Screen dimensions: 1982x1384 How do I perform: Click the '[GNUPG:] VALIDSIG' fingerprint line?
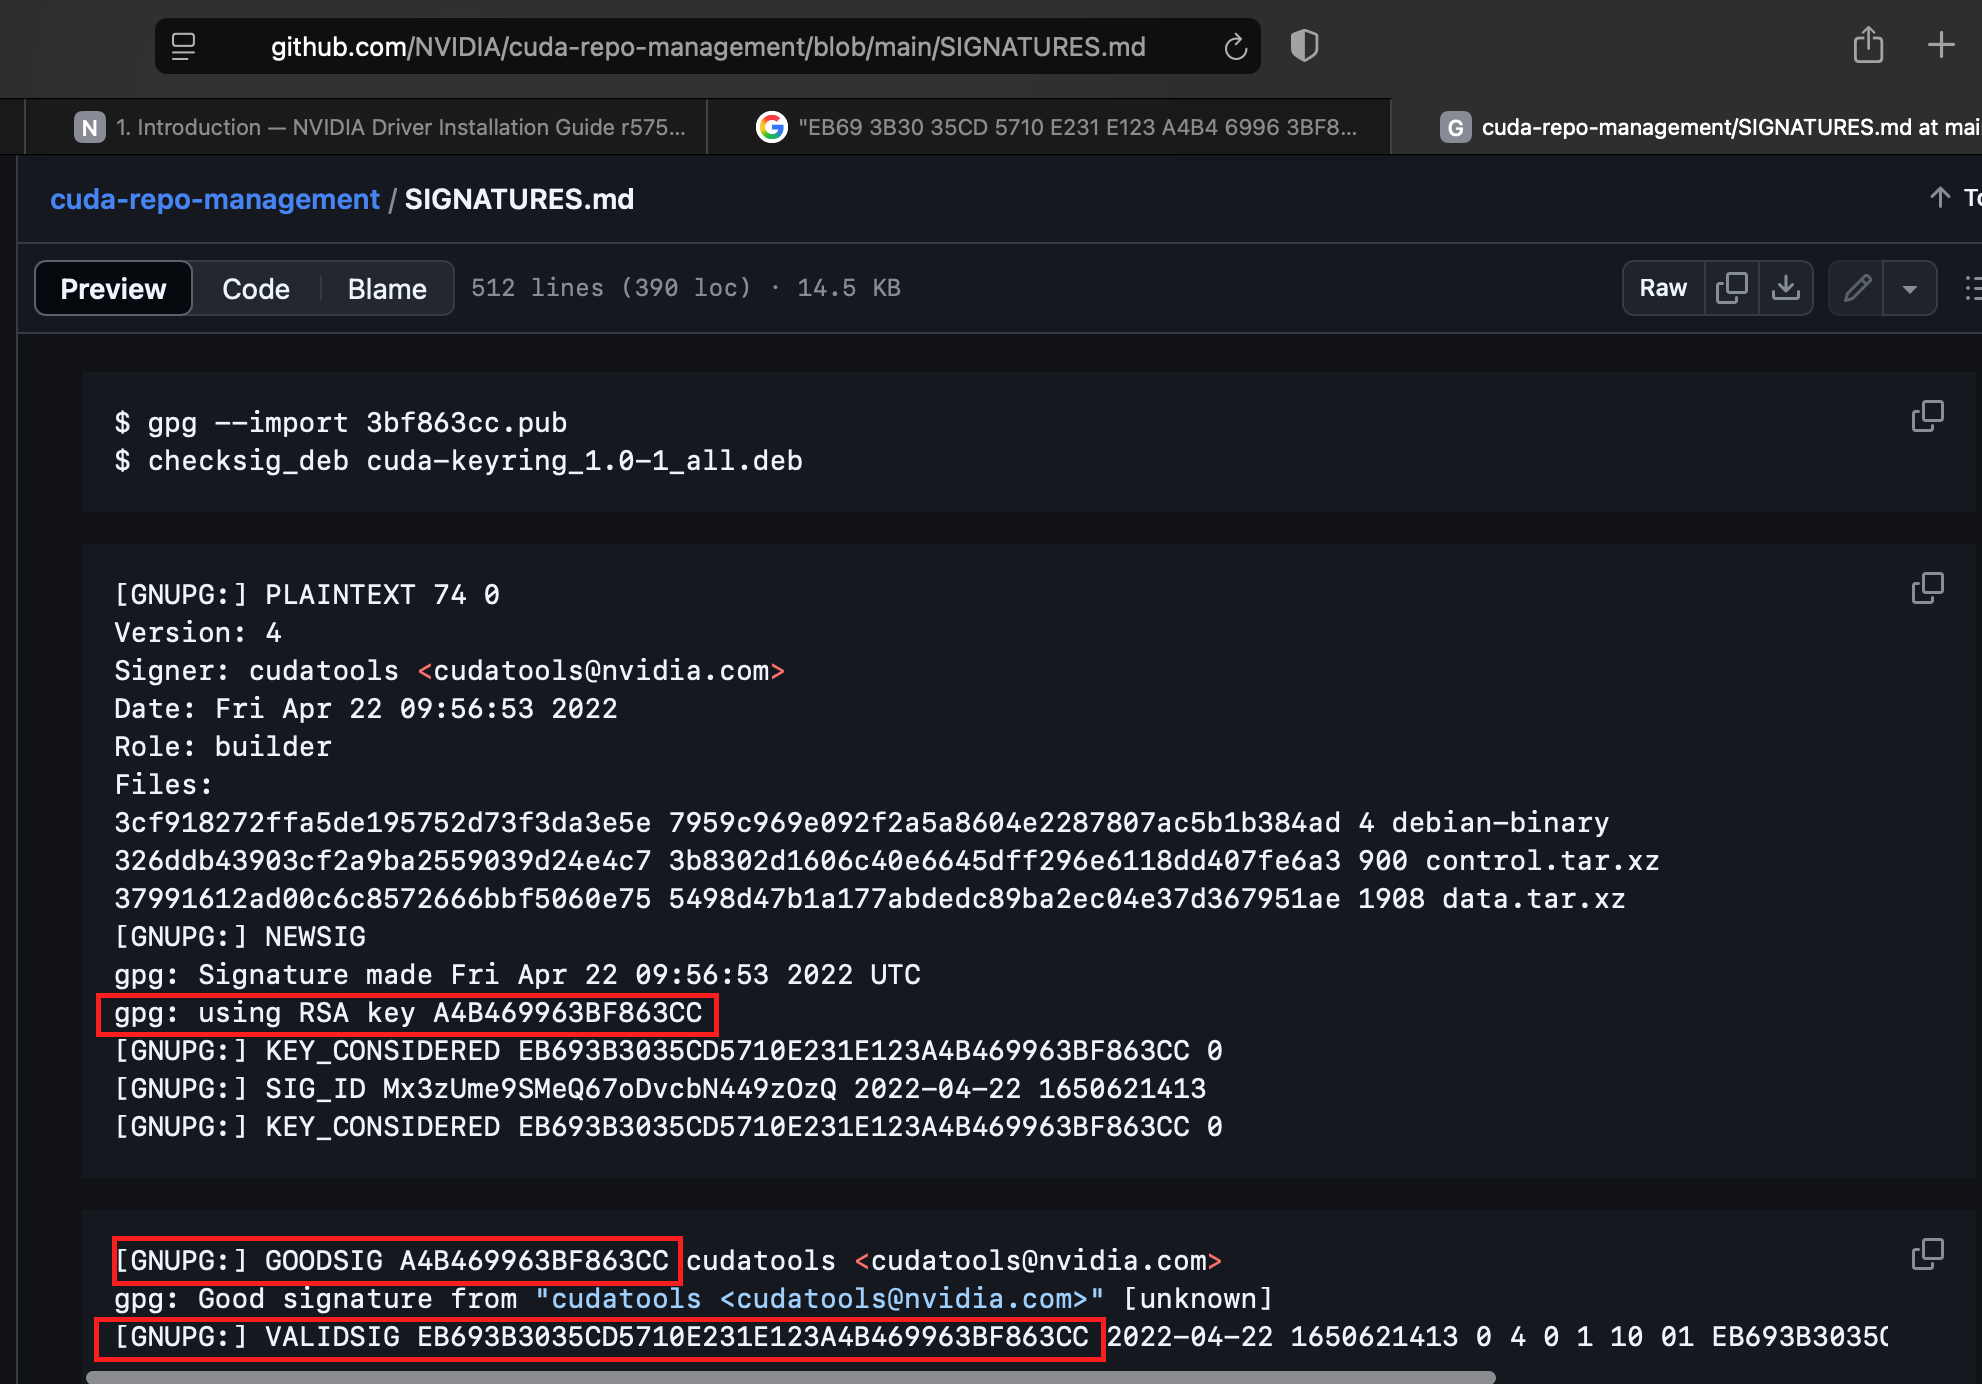601,1337
